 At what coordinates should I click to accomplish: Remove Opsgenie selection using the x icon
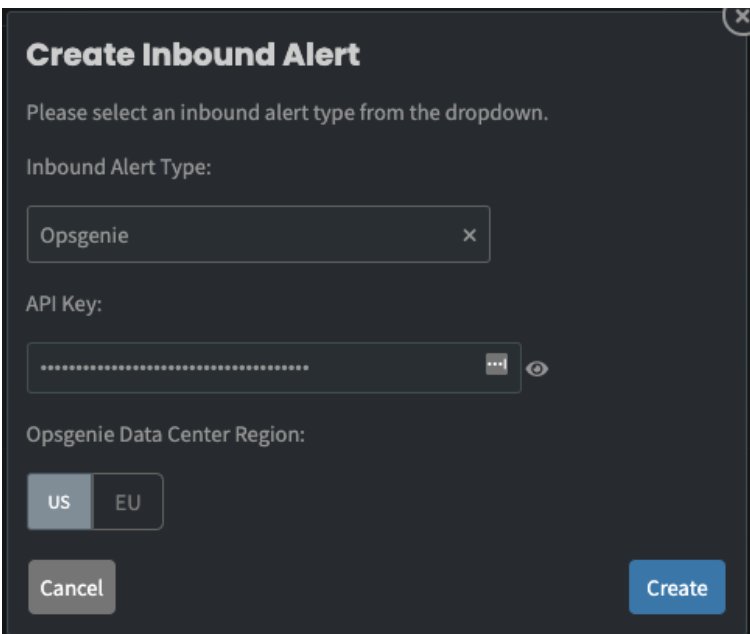pos(469,235)
